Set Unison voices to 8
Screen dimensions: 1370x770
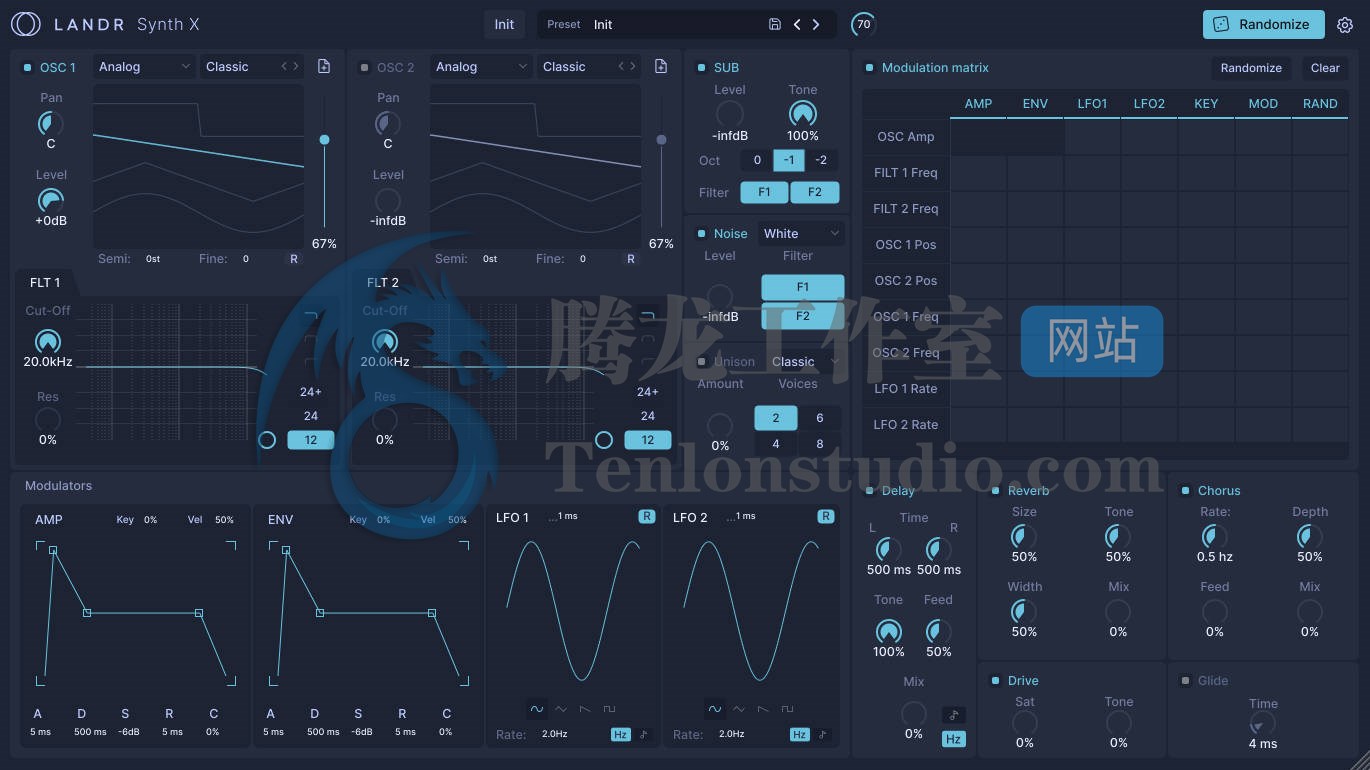coord(820,444)
